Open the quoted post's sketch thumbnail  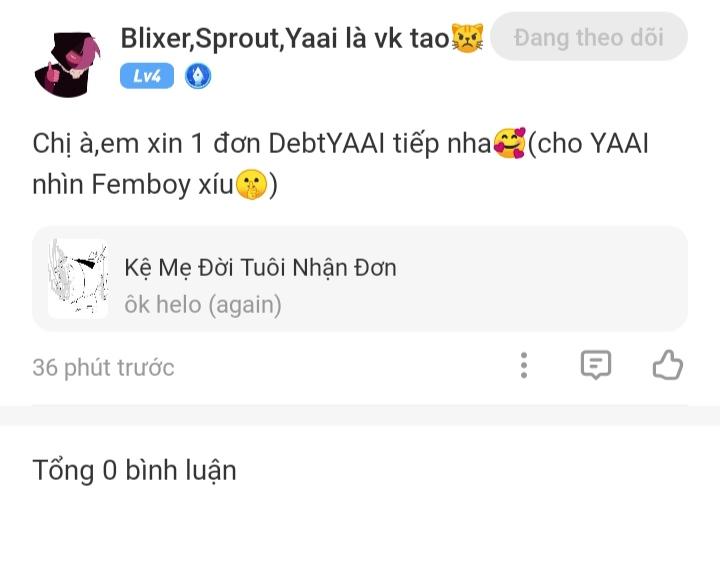(78, 279)
